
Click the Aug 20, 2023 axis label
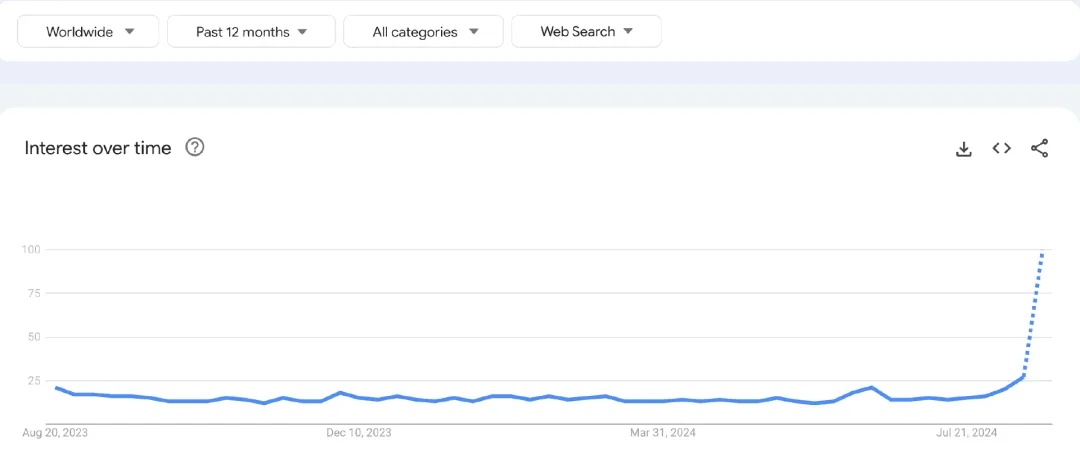click(55, 433)
